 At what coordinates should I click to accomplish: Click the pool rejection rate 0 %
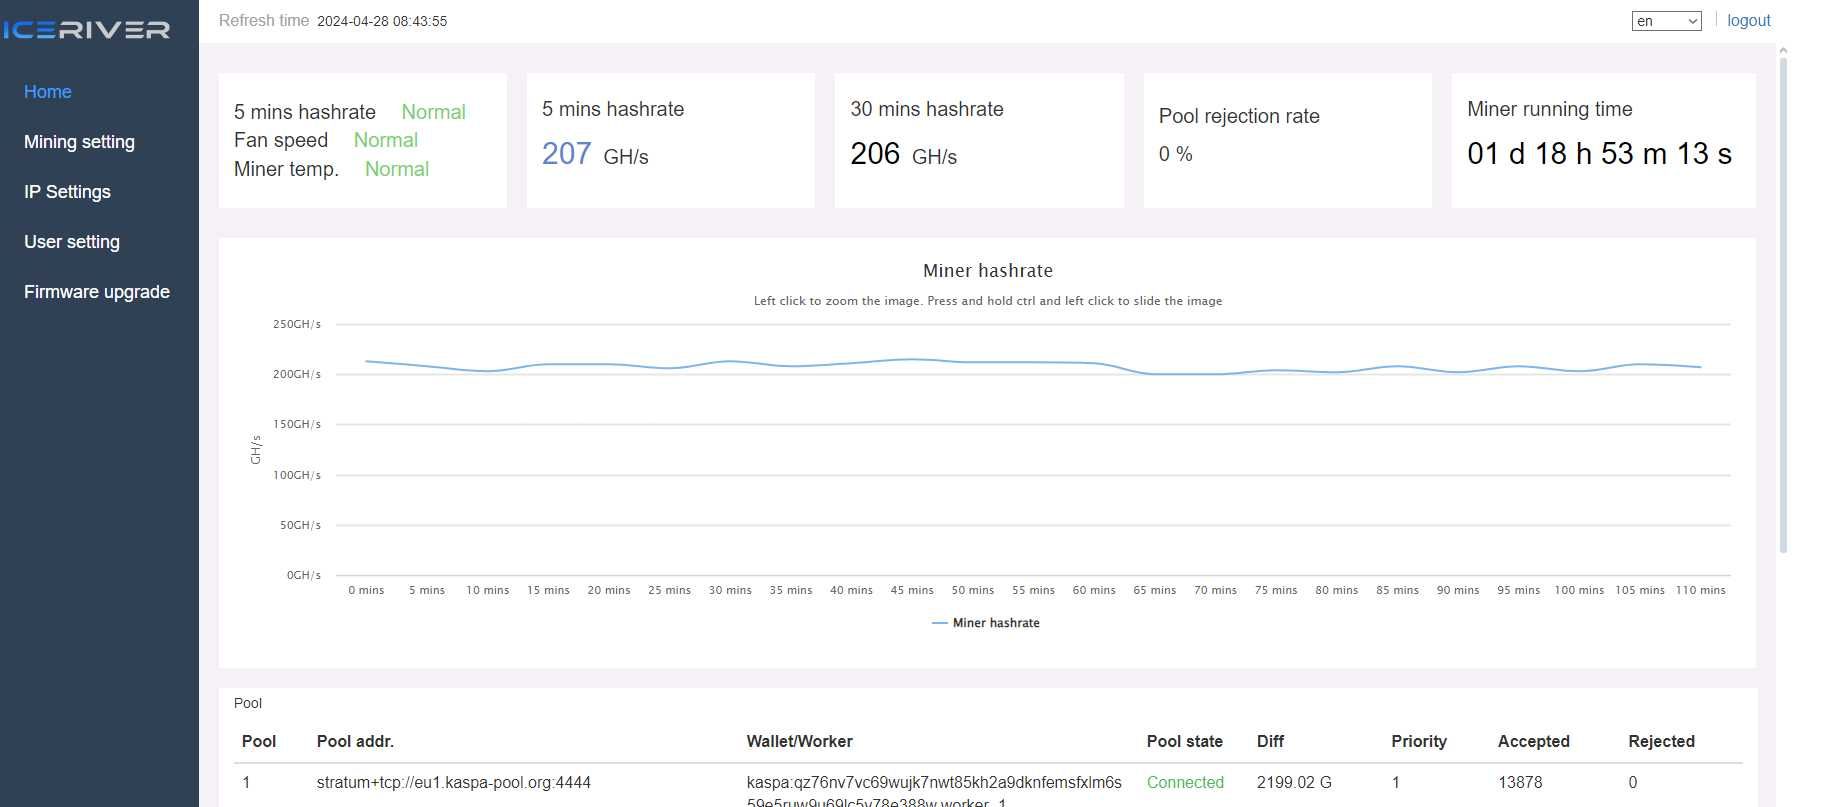(1175, 154)
